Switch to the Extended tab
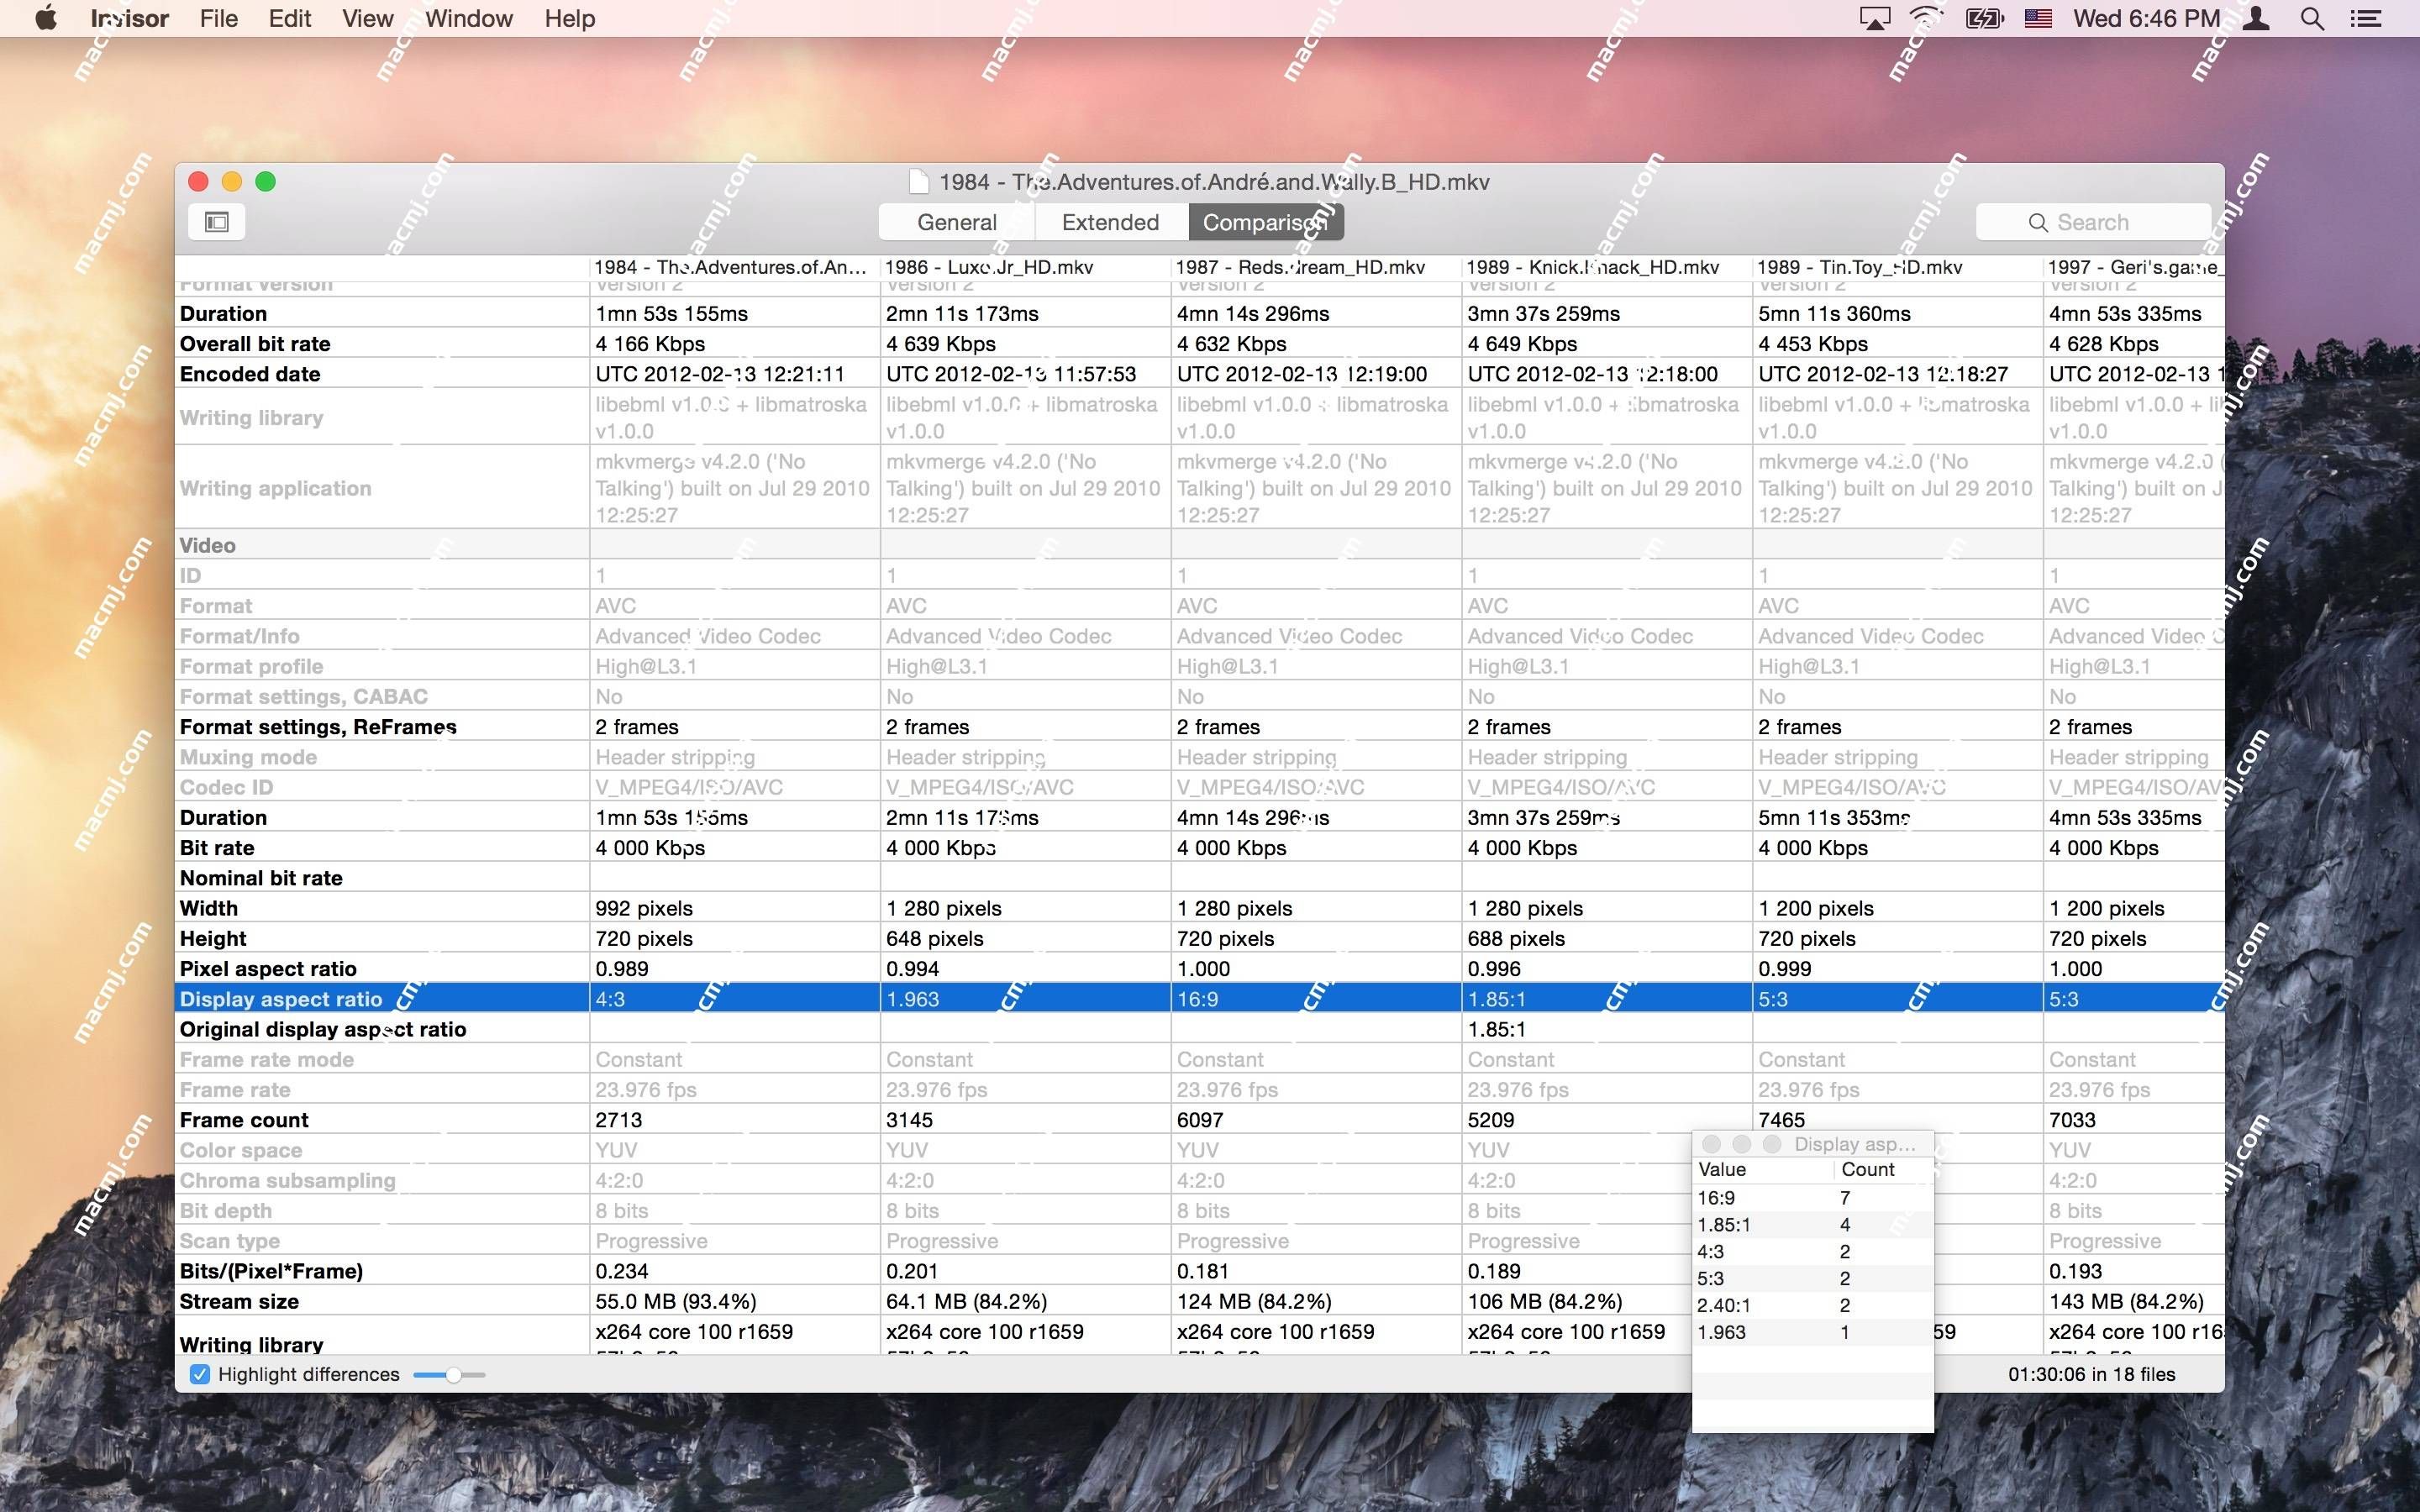 pos(1108,221)
